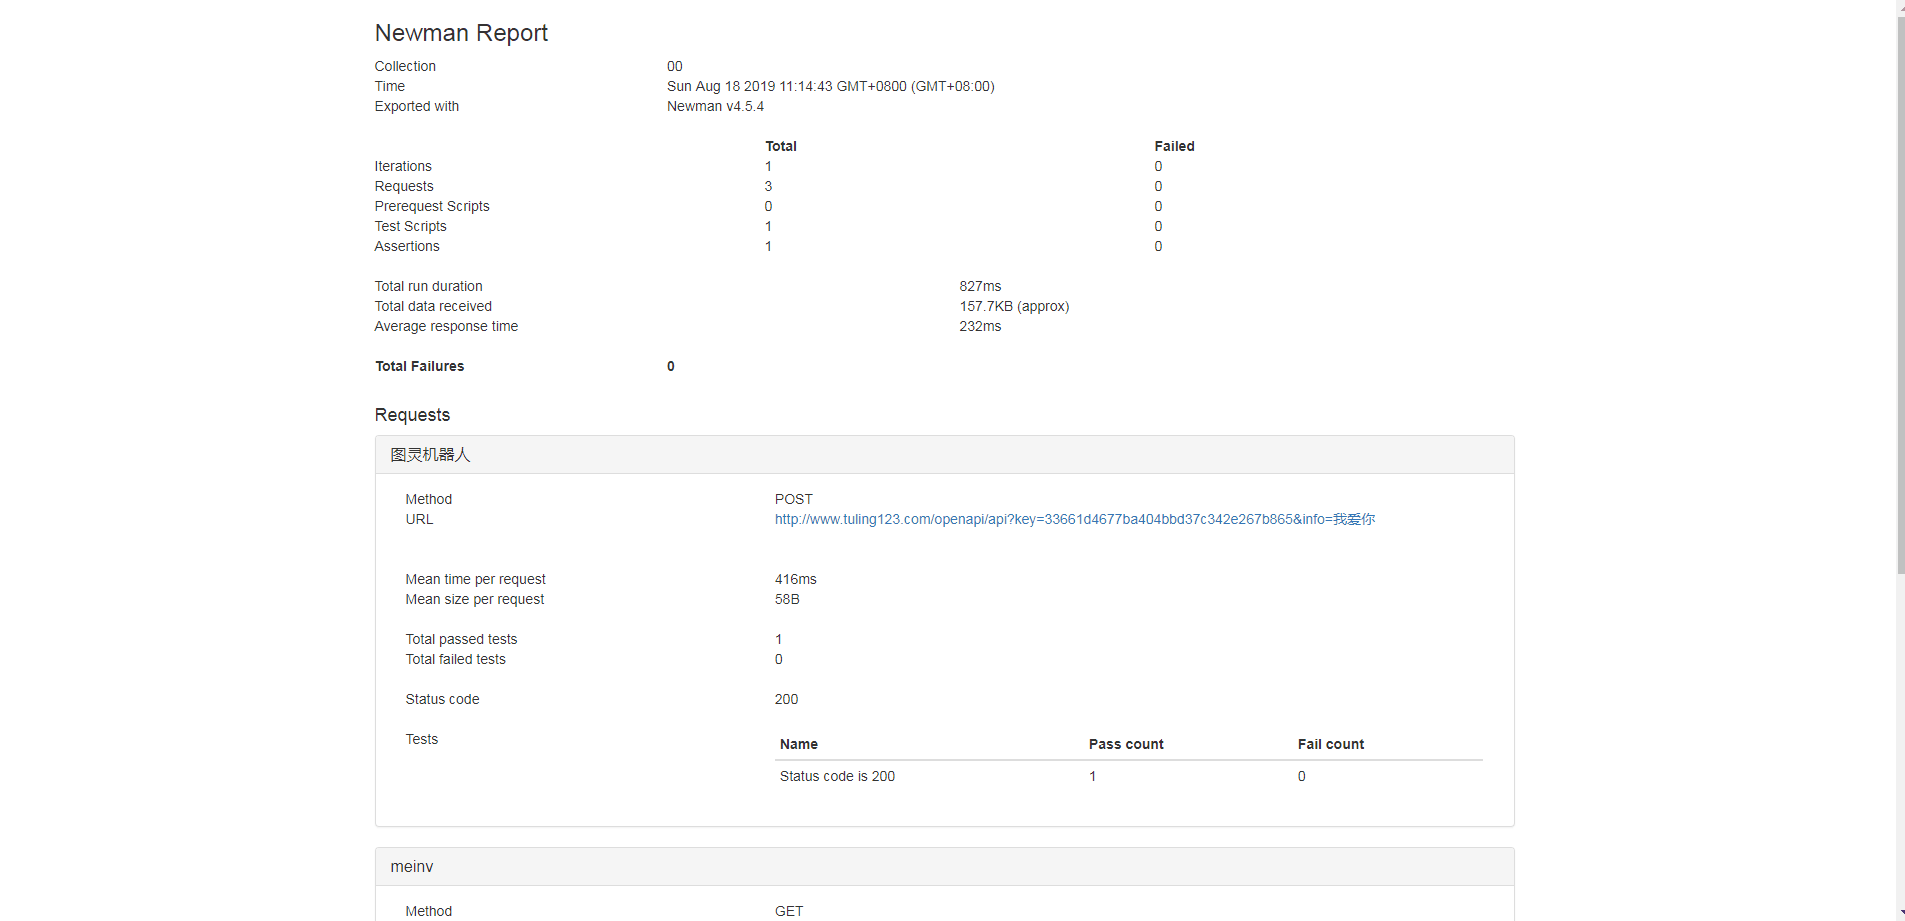Screen dimensions: 1905x921
Task: Click the bold Total Failures label
Action: tap(420, 366)
